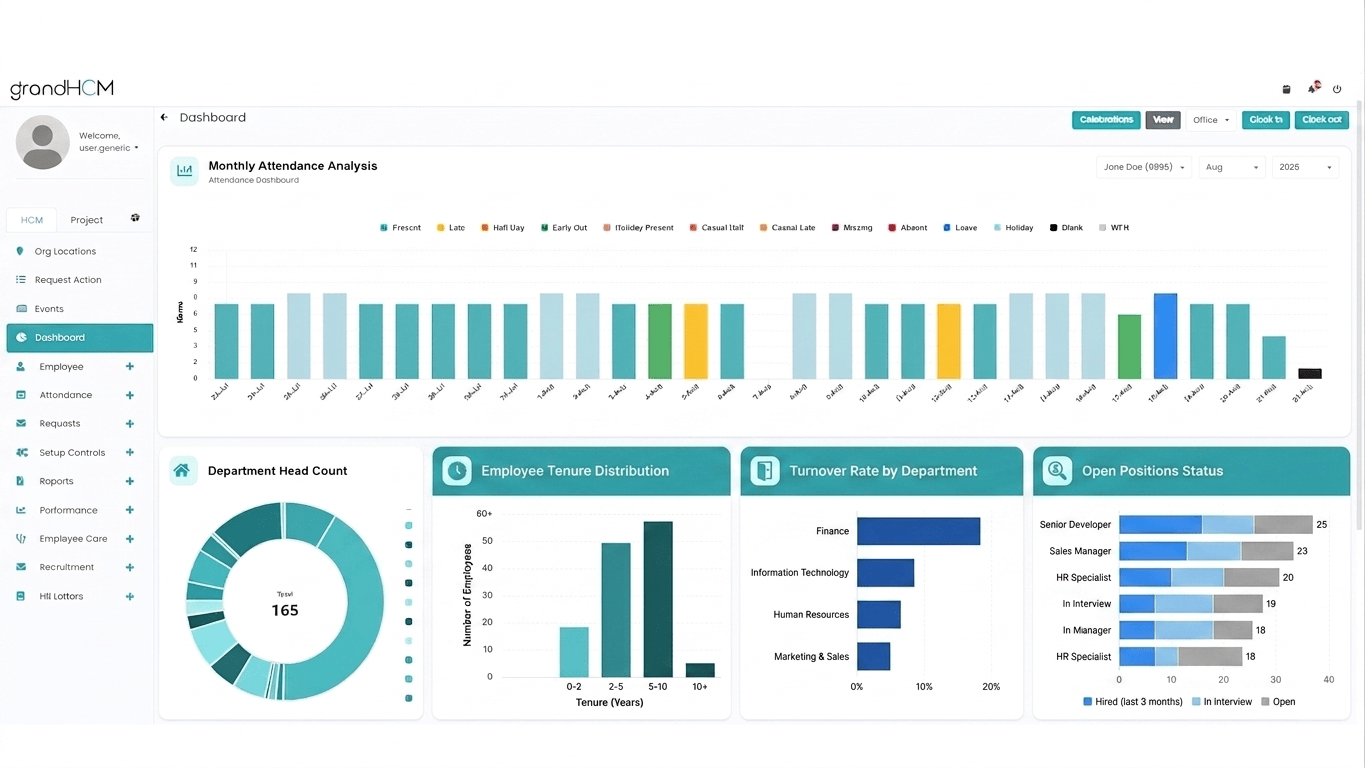The image size is (1365, 768).
Task: Toggle the Holiday Present legend series
Action: point(638,228)
